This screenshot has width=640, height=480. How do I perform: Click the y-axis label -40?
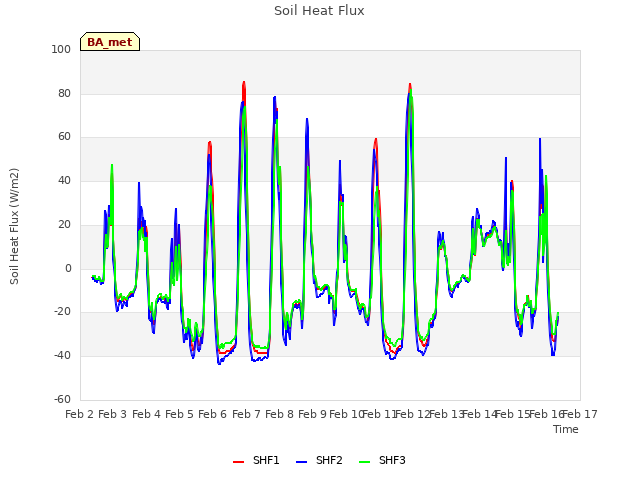(62, 356)
